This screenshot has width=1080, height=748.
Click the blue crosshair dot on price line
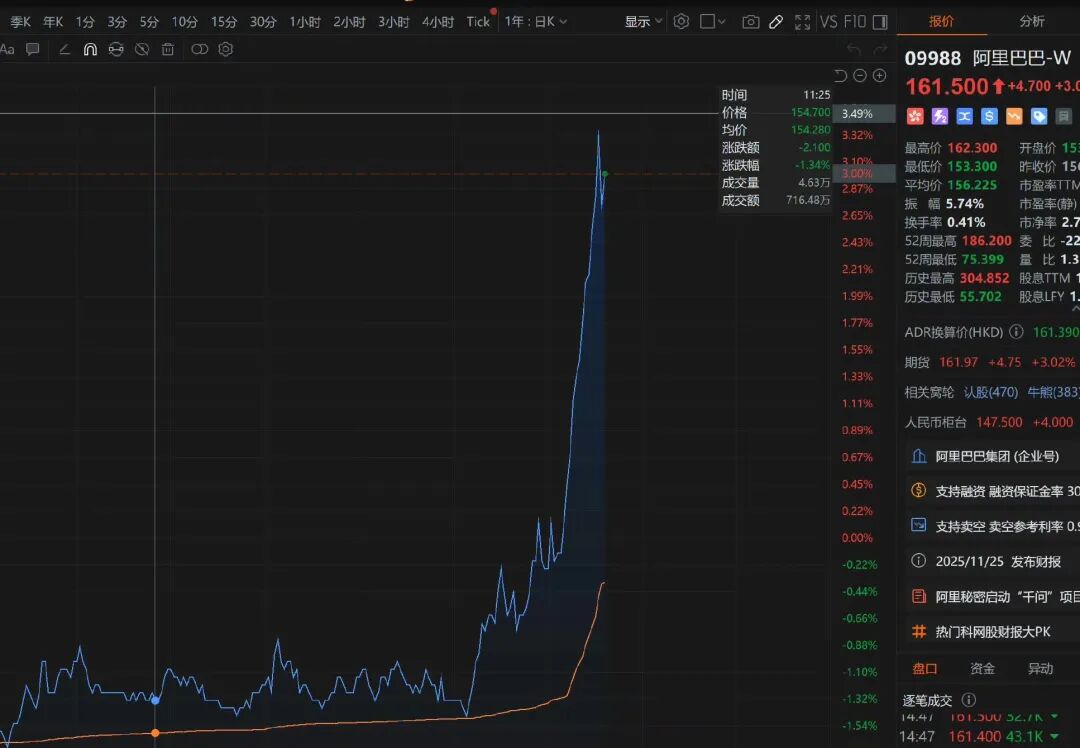(155, 700)
